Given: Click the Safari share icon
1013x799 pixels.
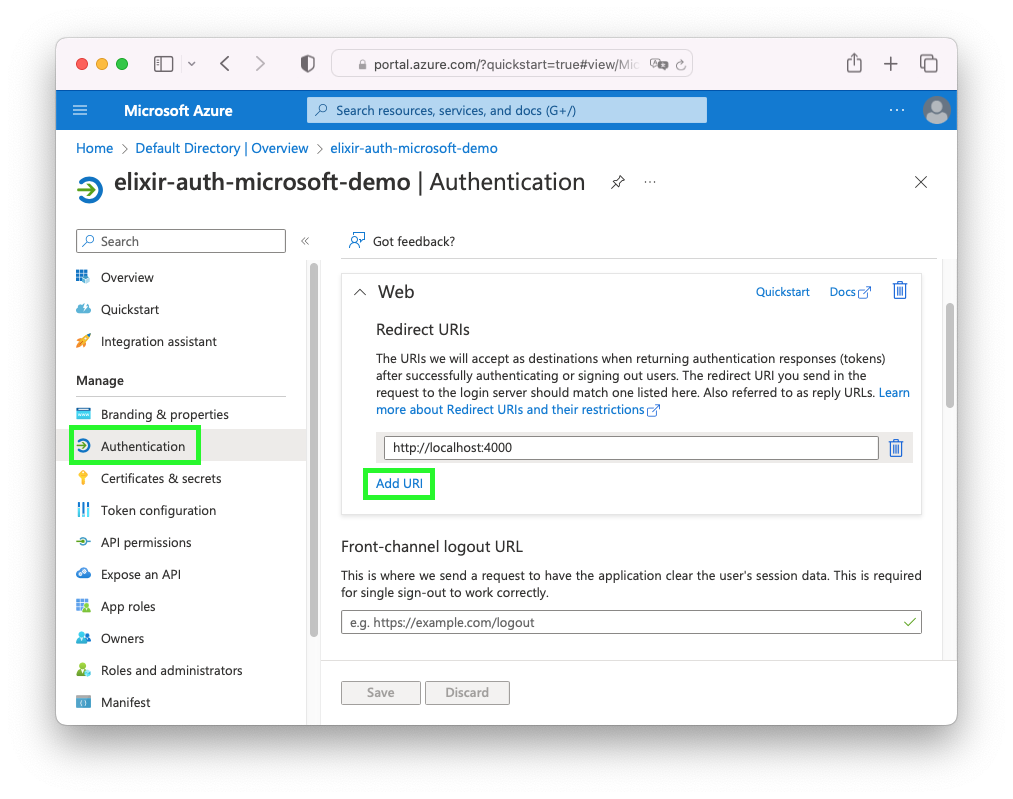Looking at the screenshot, I should 854,63.
